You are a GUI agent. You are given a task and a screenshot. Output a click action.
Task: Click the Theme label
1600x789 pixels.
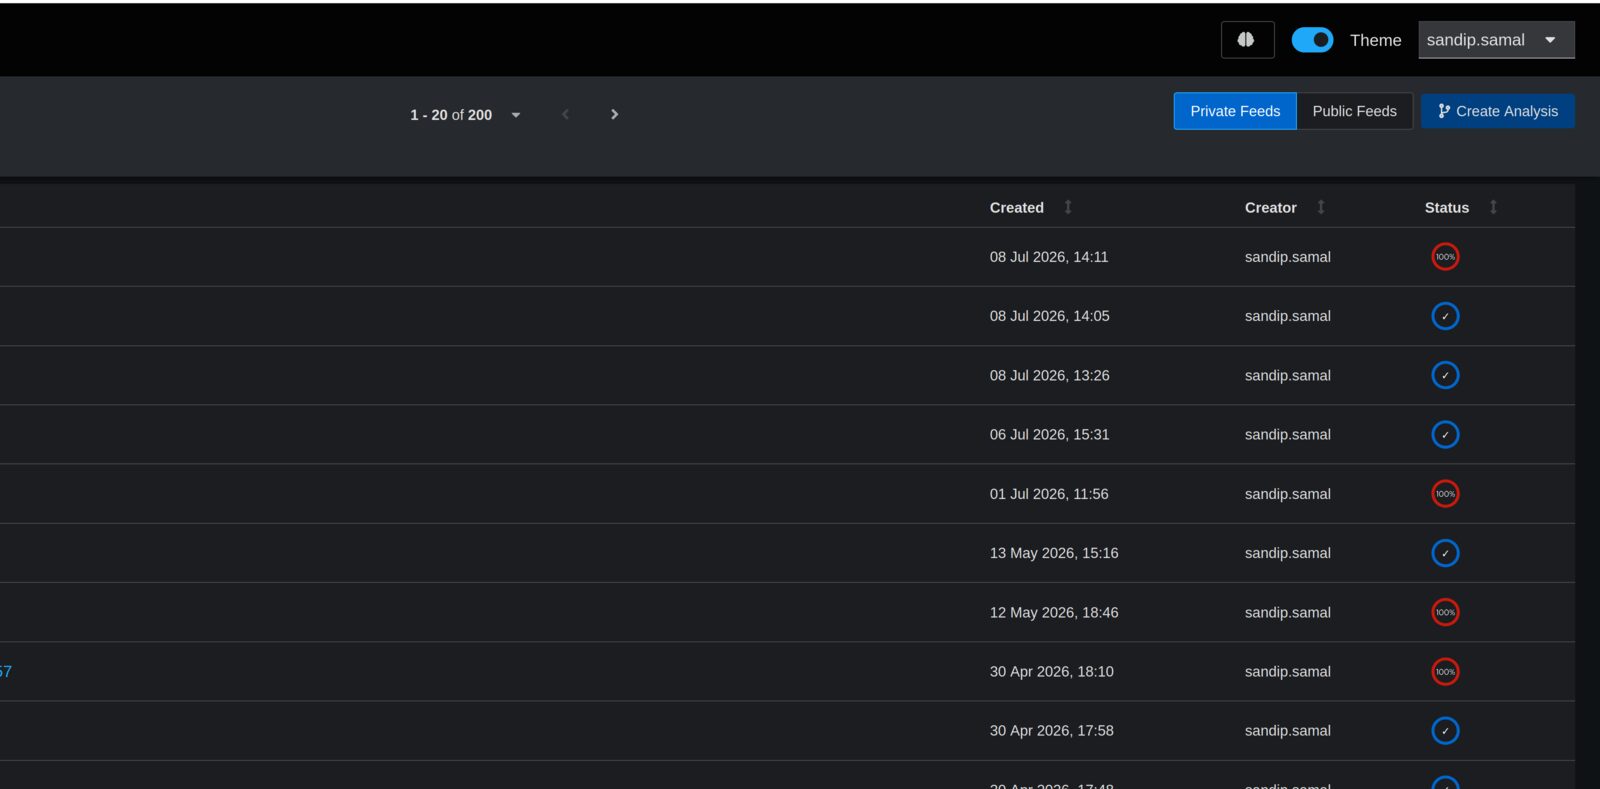tap(1375, 40)
